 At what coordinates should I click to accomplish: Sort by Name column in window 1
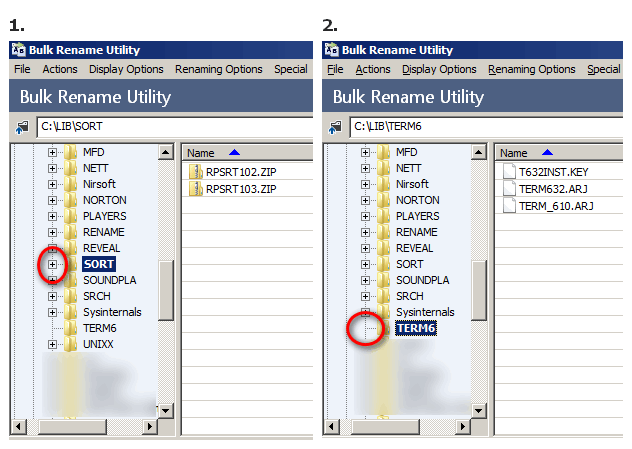click(247, 153)
